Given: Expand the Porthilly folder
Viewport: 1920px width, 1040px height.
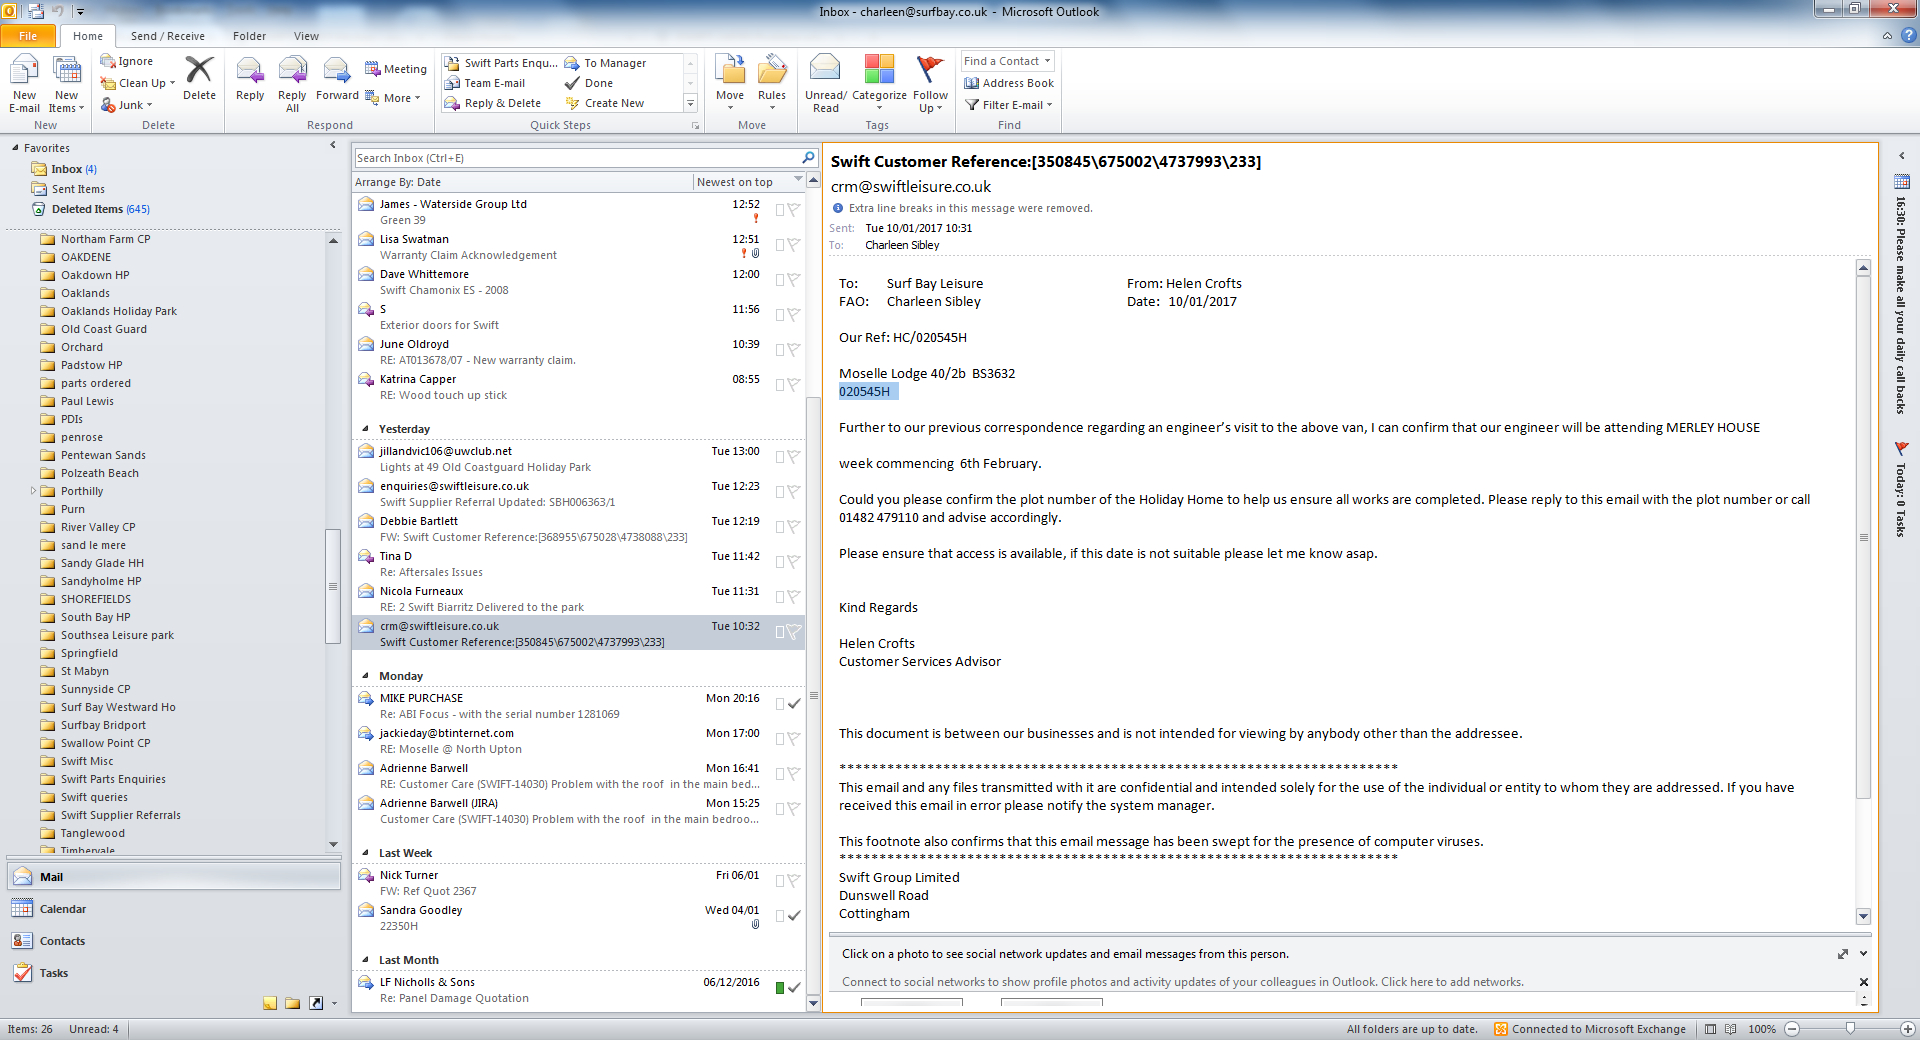Looking at the screenshot, I should [33, 491].
